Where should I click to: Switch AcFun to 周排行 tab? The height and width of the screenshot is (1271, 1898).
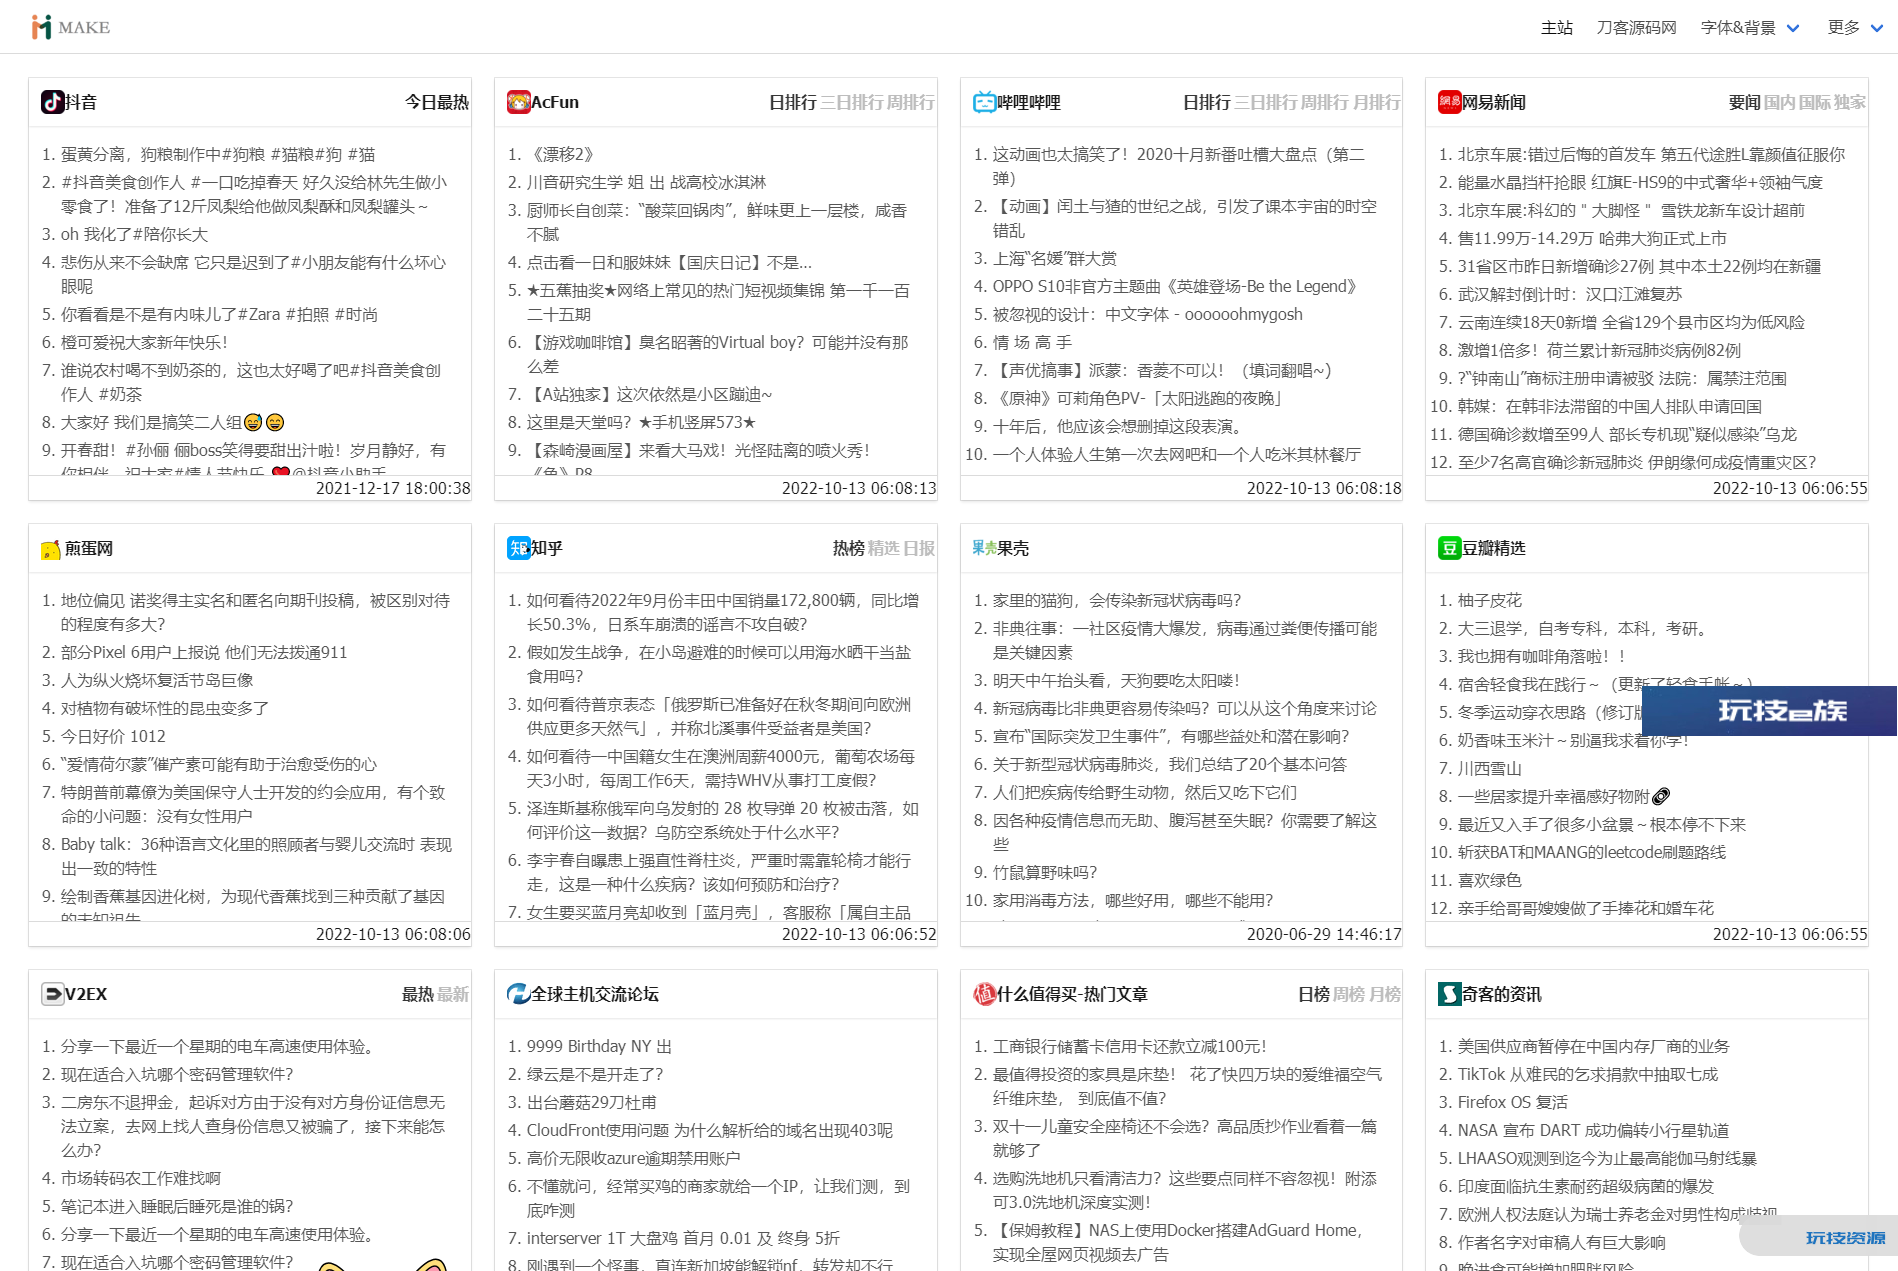coord(910,102)
